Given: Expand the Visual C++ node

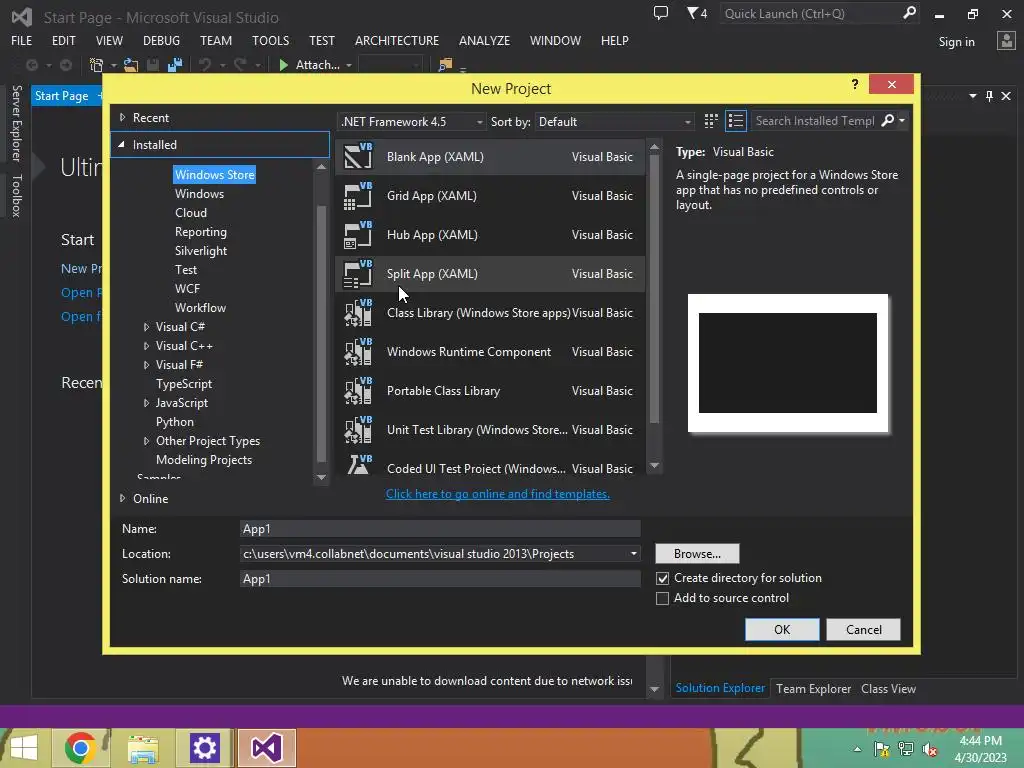Looking at the screenshot, I should (x=146, y=346).
